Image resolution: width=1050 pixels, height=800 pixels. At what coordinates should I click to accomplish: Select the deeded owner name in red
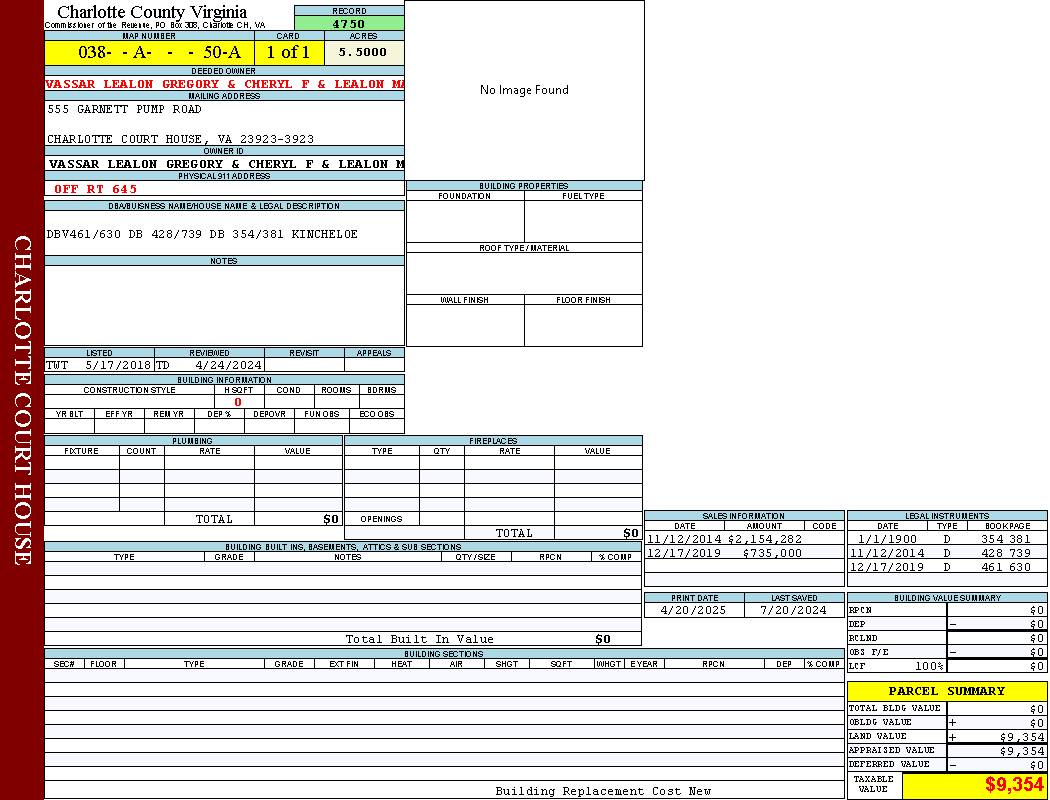pos(224,84)
